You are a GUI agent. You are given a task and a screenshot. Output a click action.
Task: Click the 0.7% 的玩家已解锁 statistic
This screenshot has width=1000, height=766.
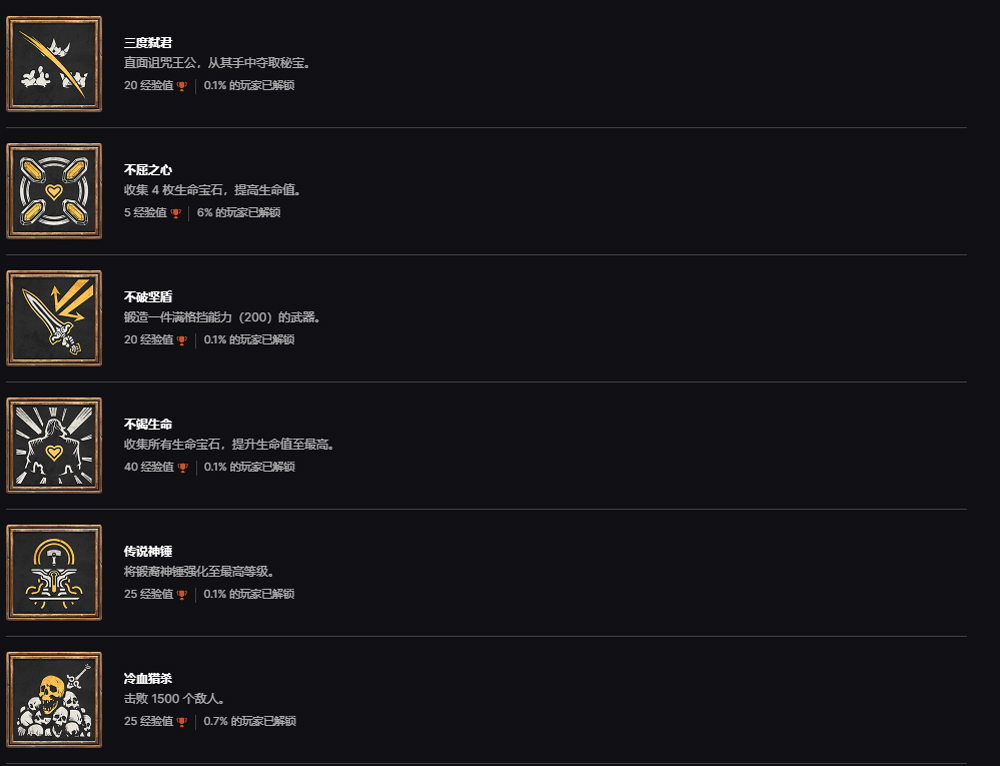[x=250, y=722]
